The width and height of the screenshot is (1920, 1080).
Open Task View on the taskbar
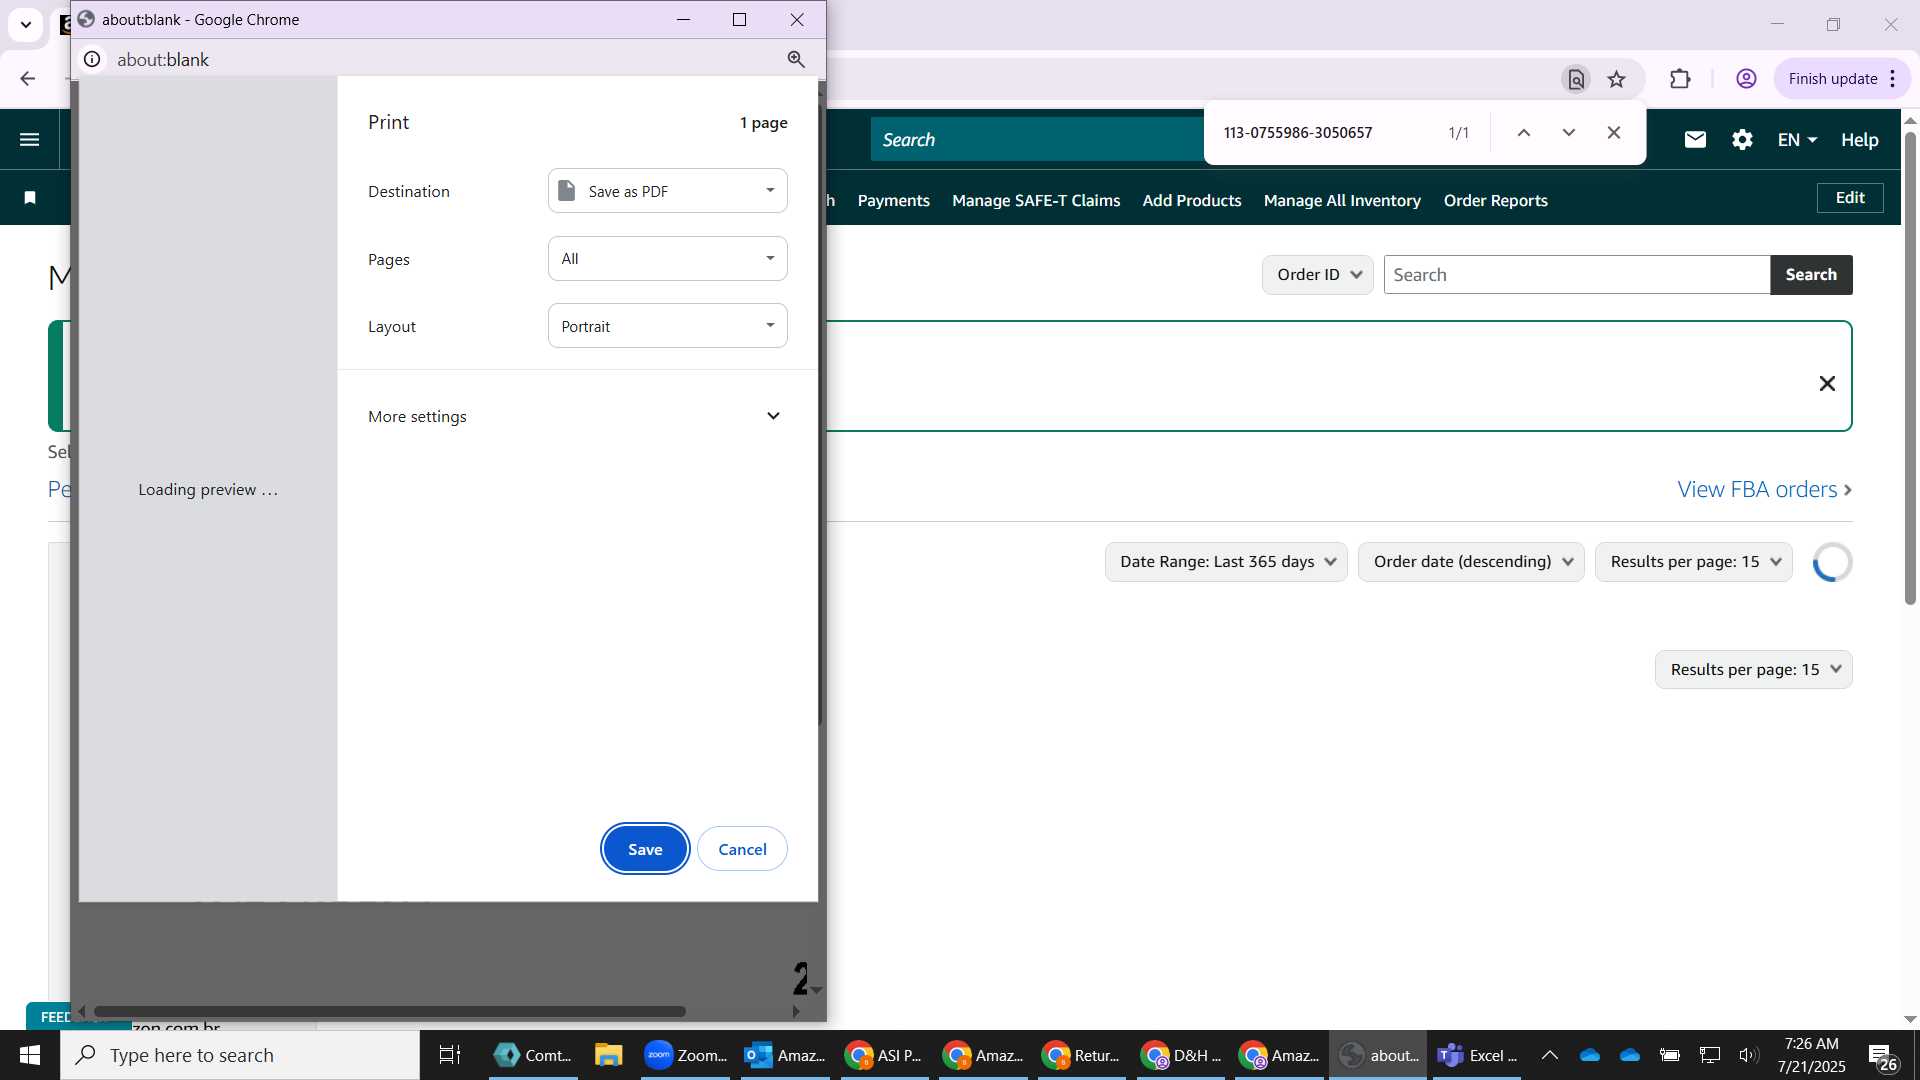[x=450, y=1055]
